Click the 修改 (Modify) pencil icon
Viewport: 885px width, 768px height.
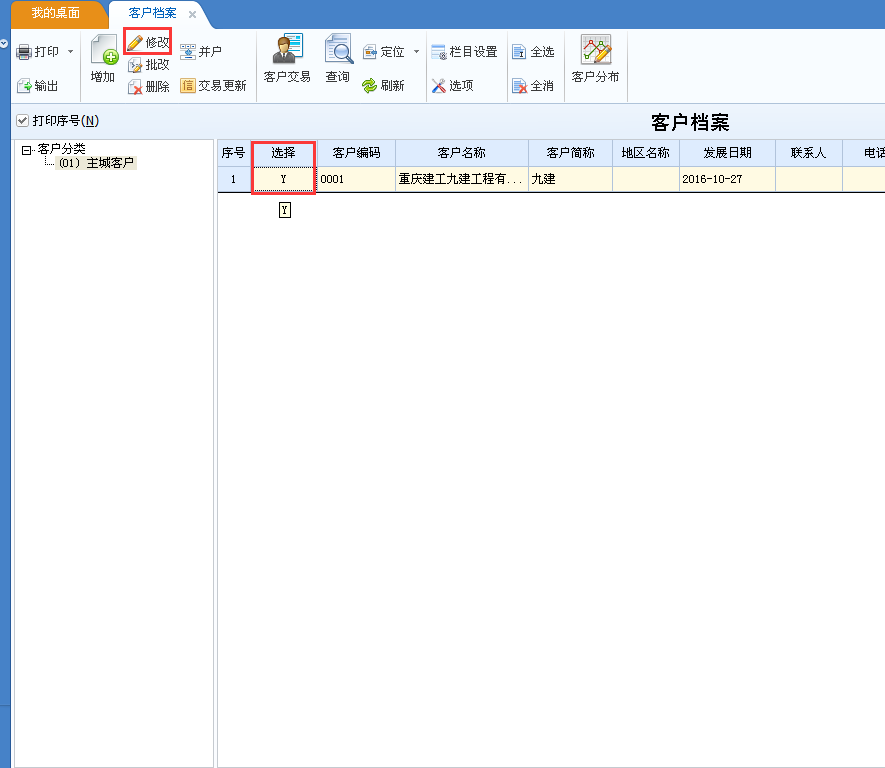(135, 42)
